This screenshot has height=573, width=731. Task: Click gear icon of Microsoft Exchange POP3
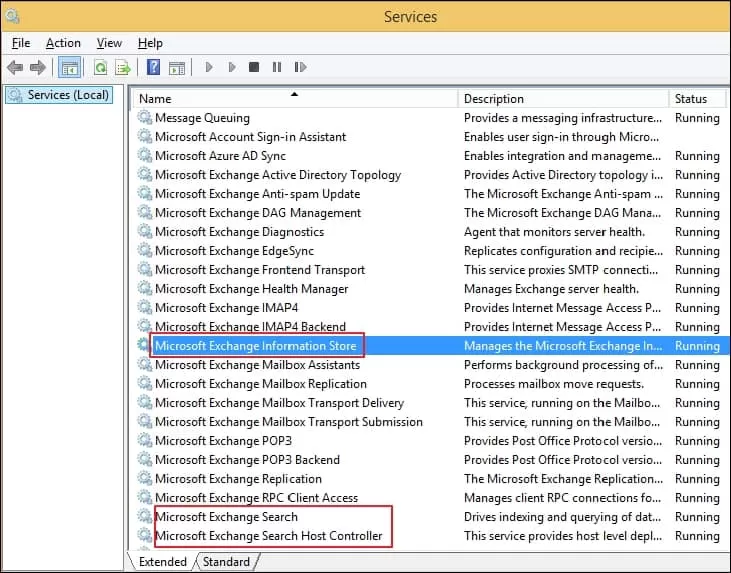pos(145,440)
